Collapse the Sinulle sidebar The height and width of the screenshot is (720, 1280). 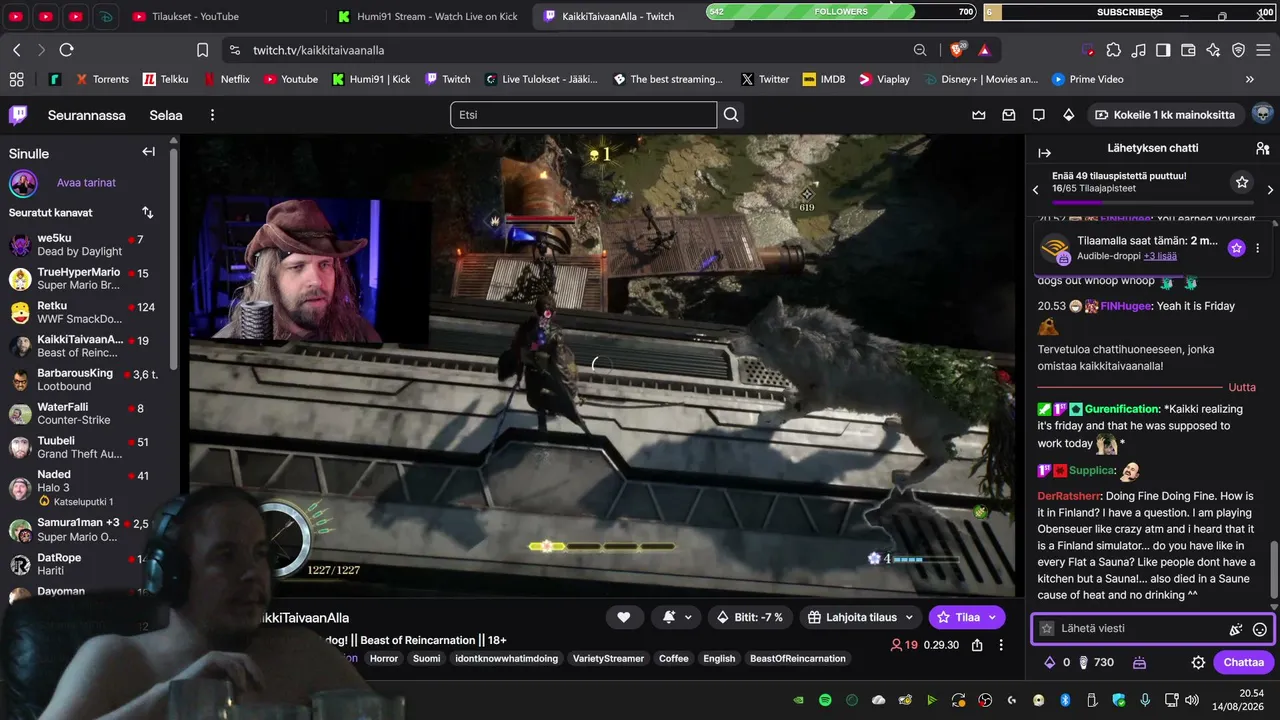click(x=148, y=152)
